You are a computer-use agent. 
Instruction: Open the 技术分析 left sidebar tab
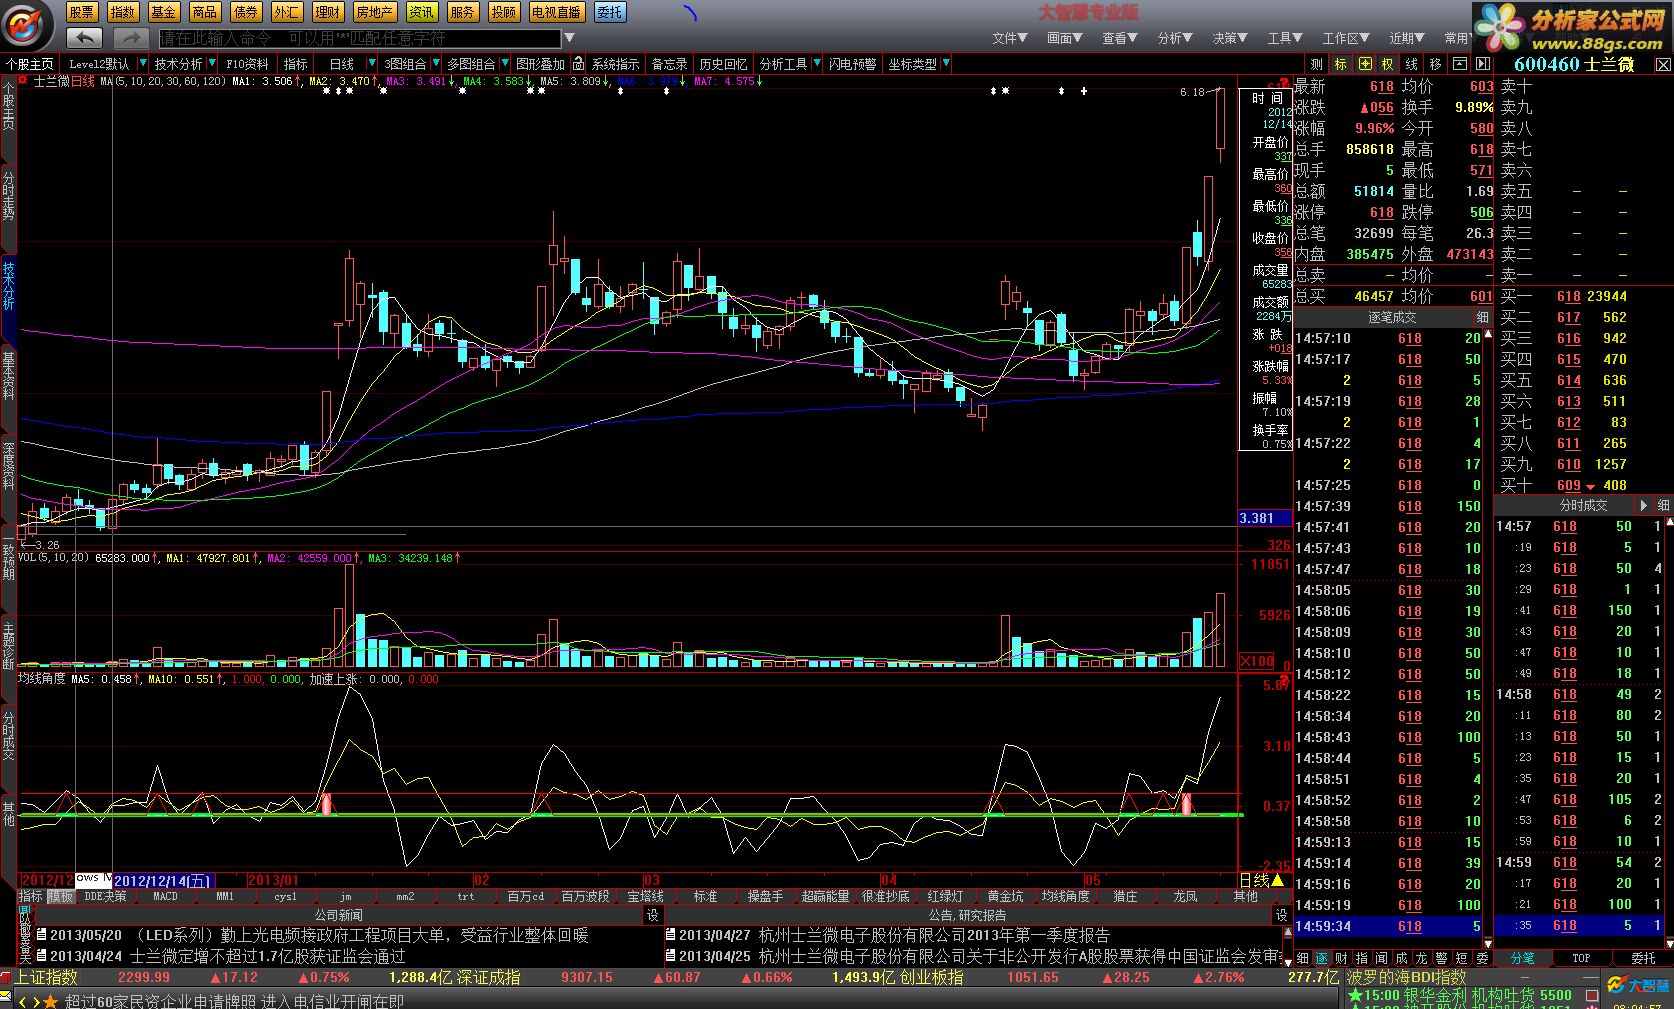click(x=8, y=286)
